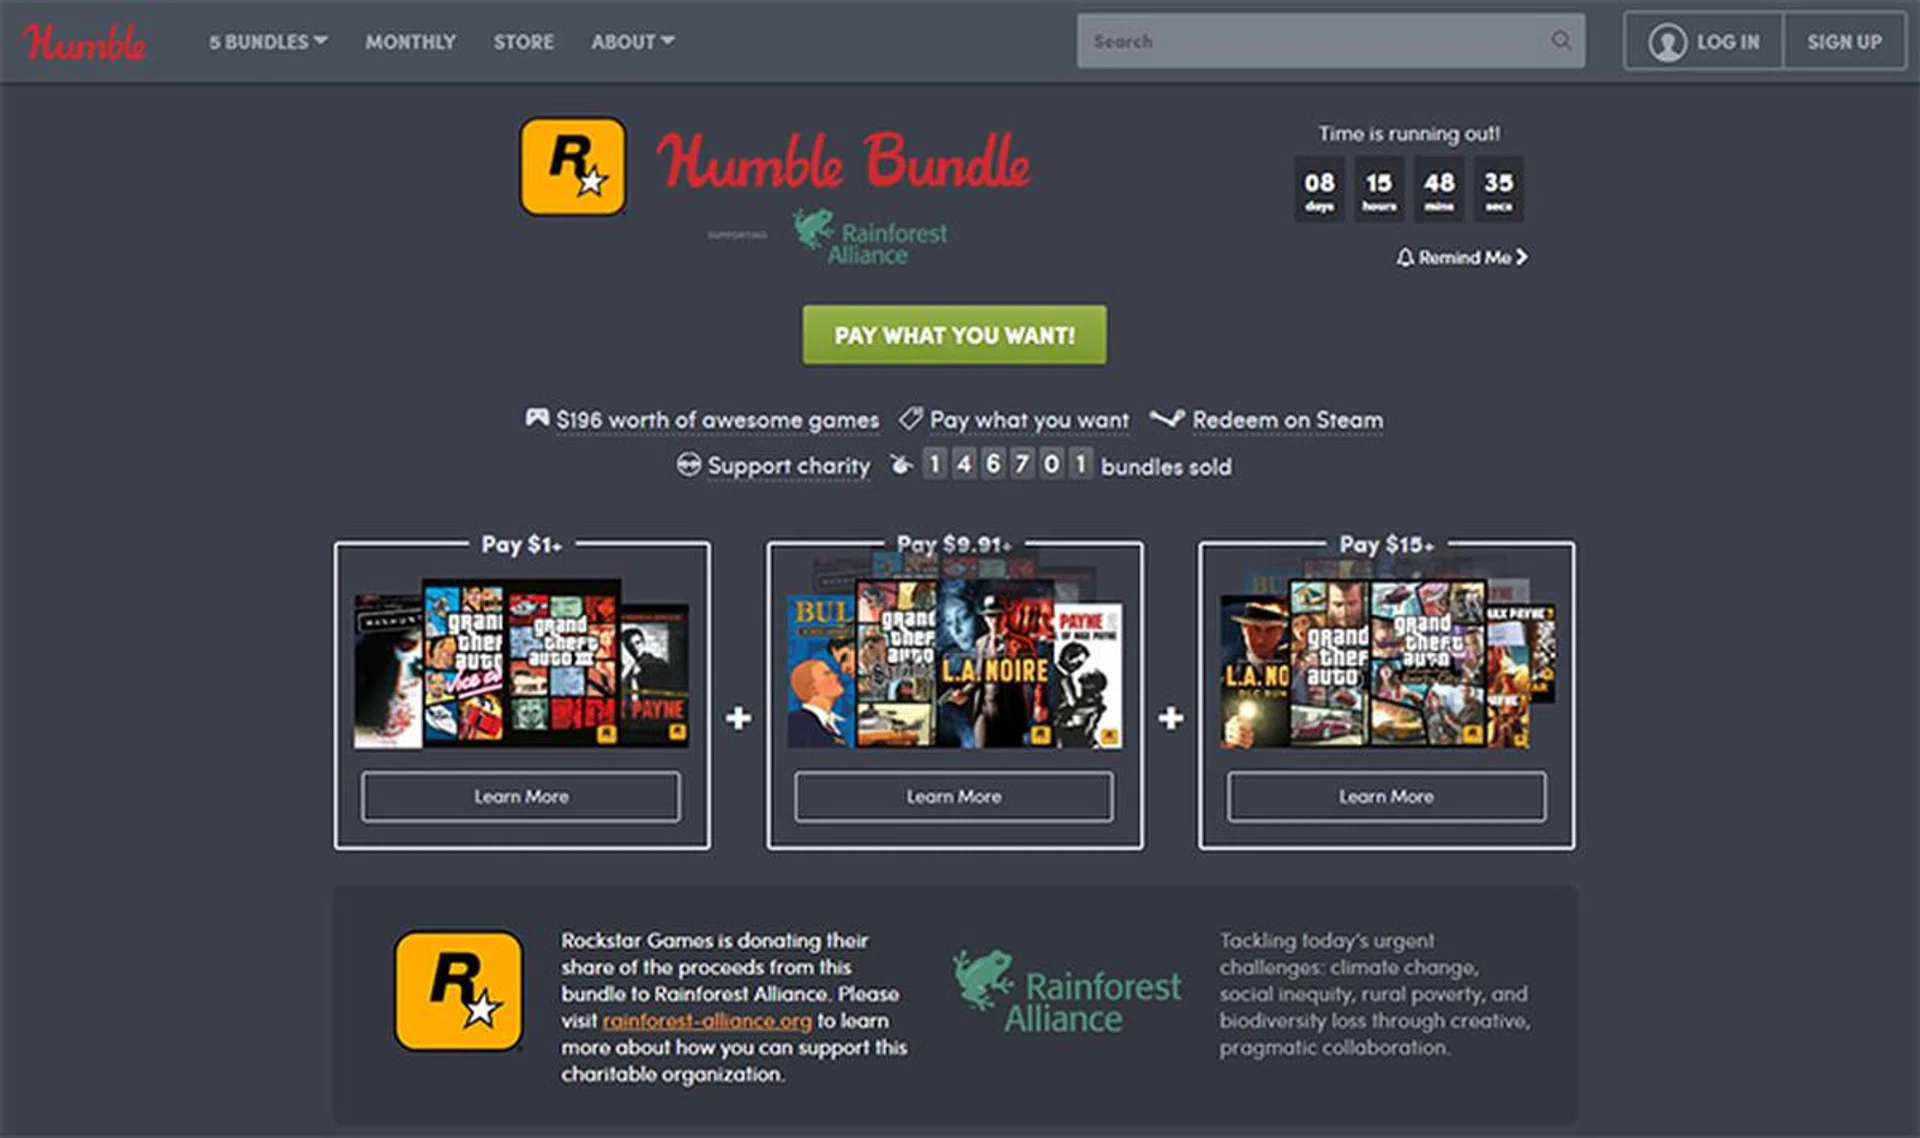The width and height of the screenshot is (1920, 1138).
Task: Go to the Store page
Action: coord(523,42)
